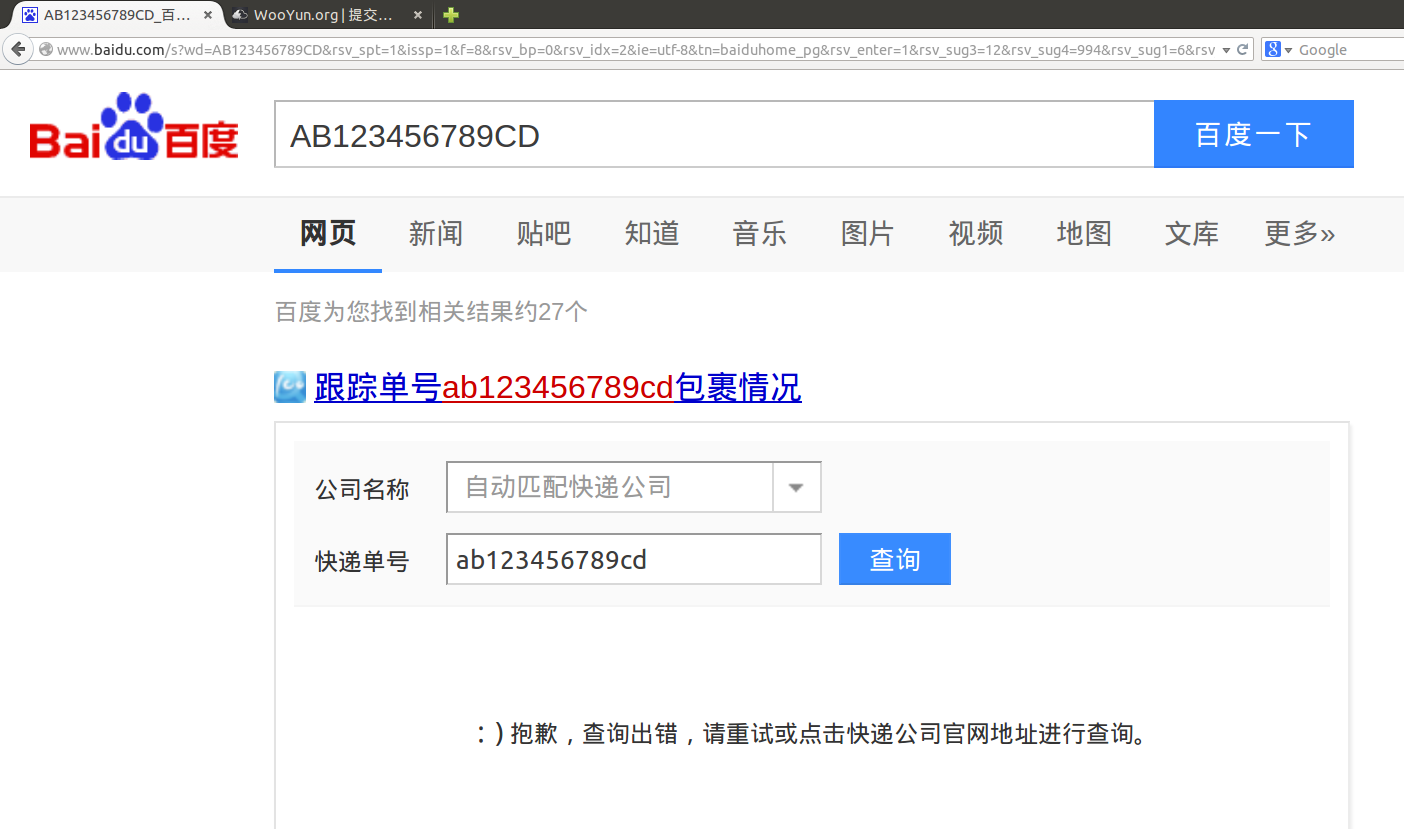Open the 跟踪单号ab123456789cd包裹情况 result link
This screenshot has width=1404, height=829.
pyautogui.click(x=558, y=387)
